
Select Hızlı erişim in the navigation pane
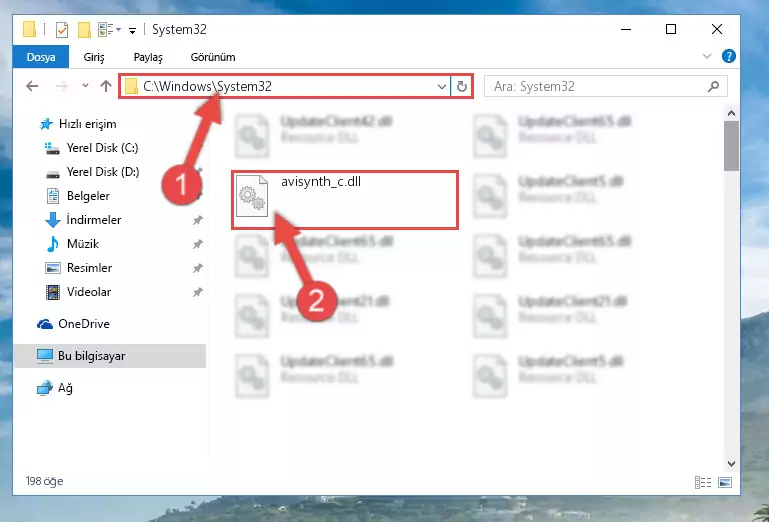87,124
